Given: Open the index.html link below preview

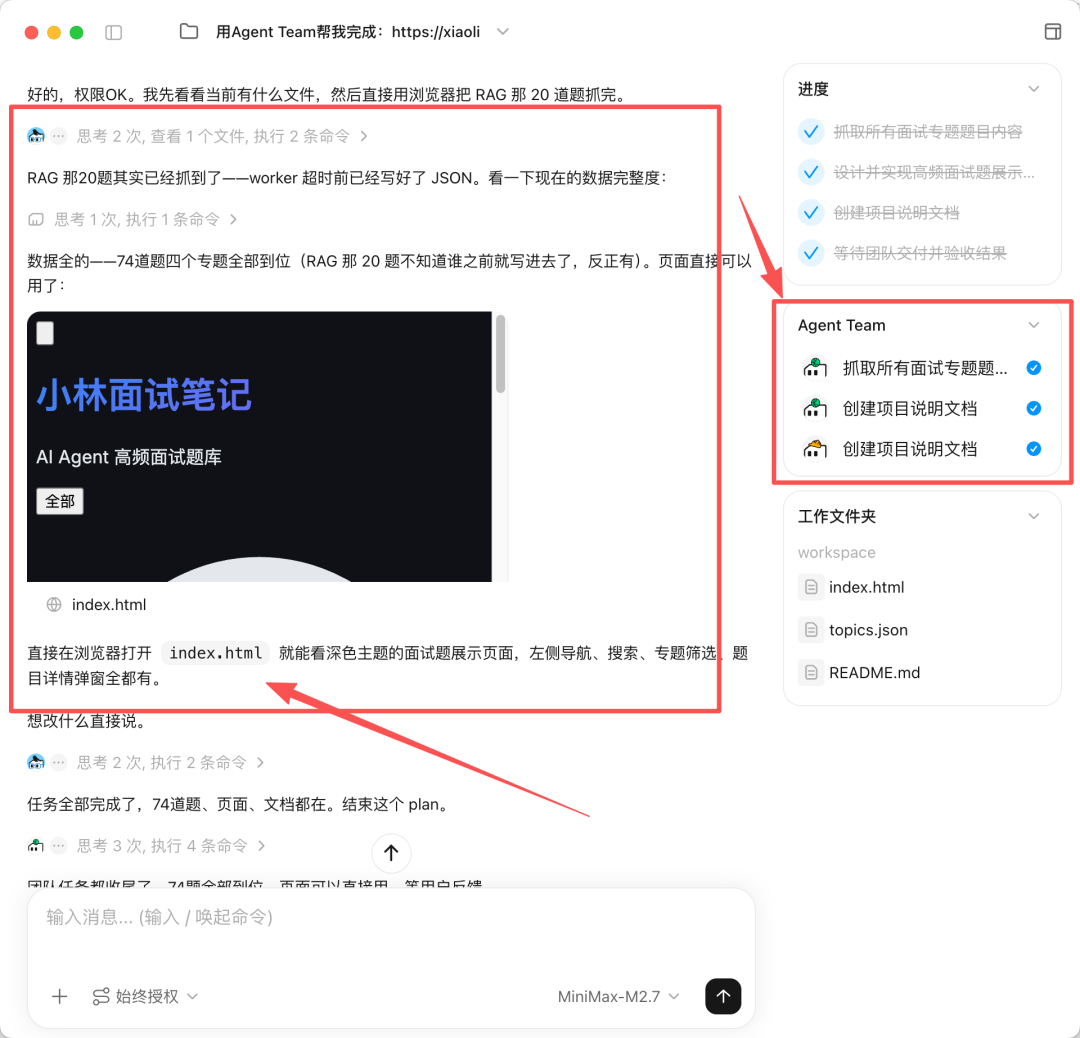Looking at the screenshot, I should click(109, 605).
